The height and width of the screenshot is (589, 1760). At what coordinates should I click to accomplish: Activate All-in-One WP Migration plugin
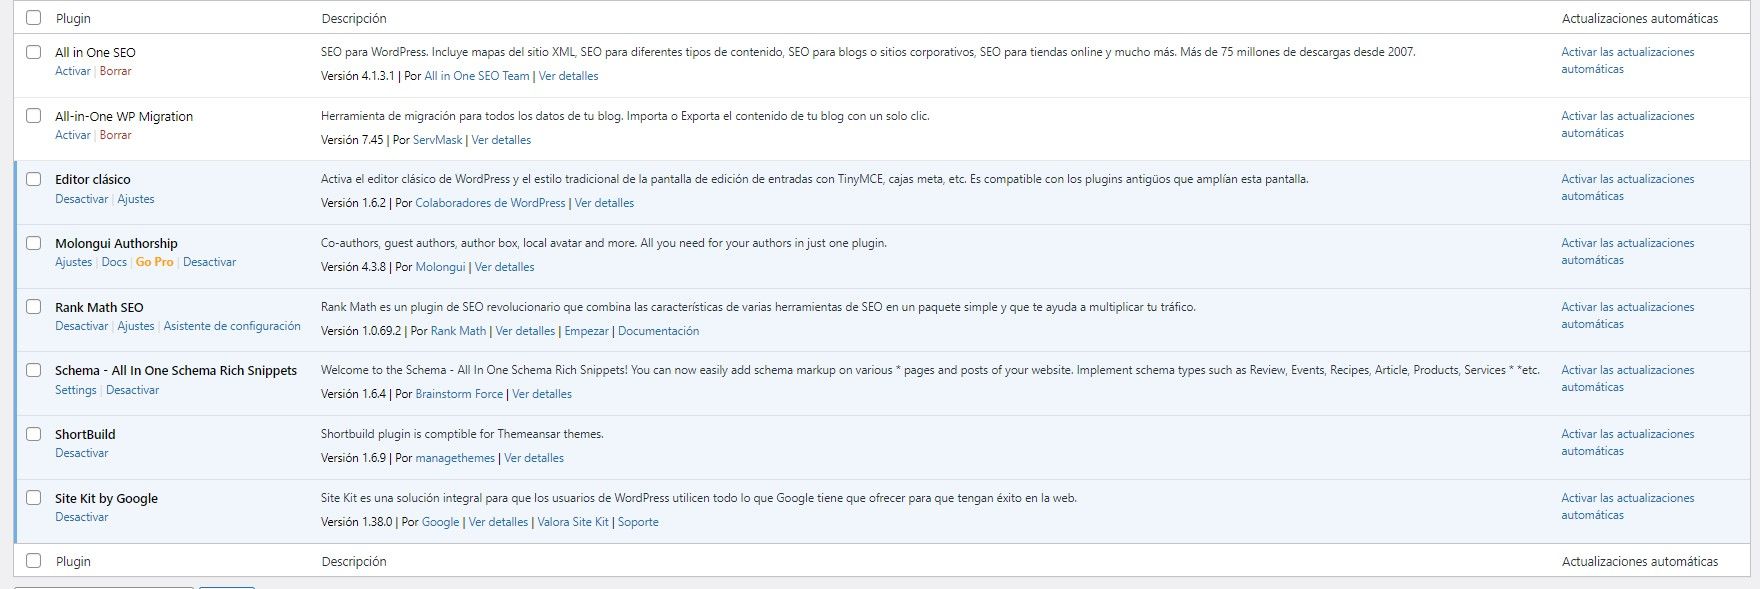point(73,135)
